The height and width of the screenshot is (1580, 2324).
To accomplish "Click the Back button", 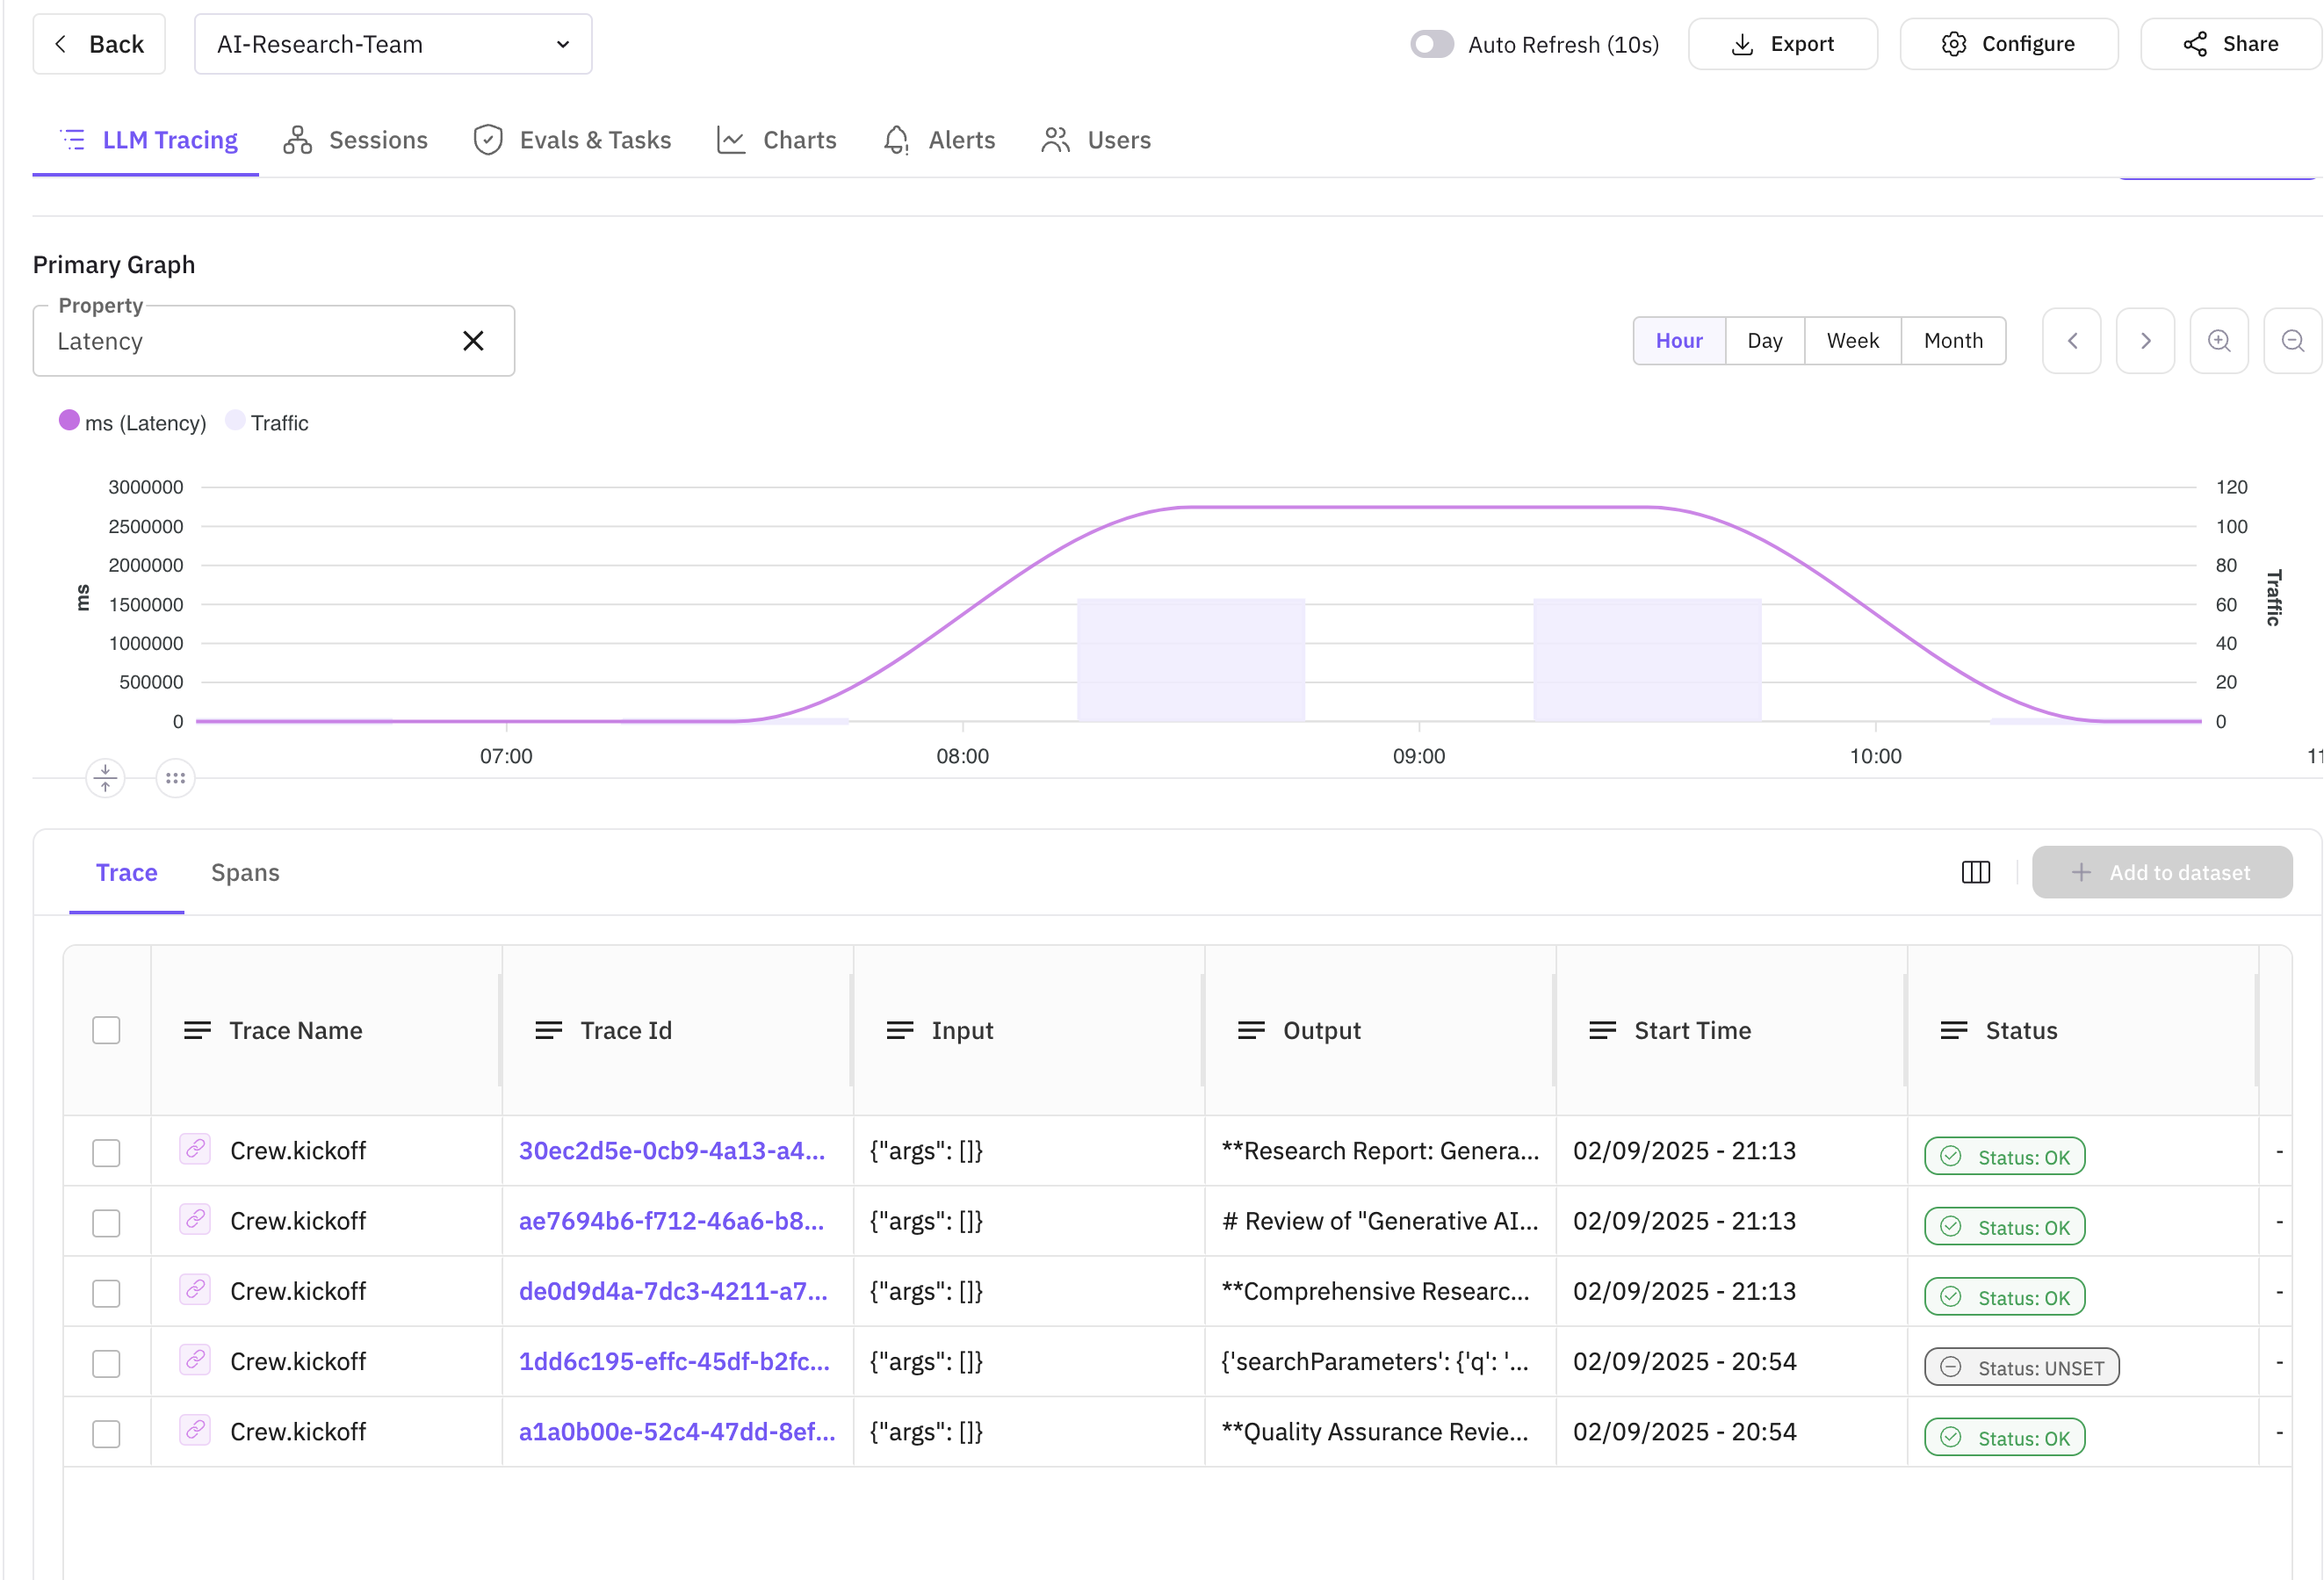I will (x=99, y=44).
